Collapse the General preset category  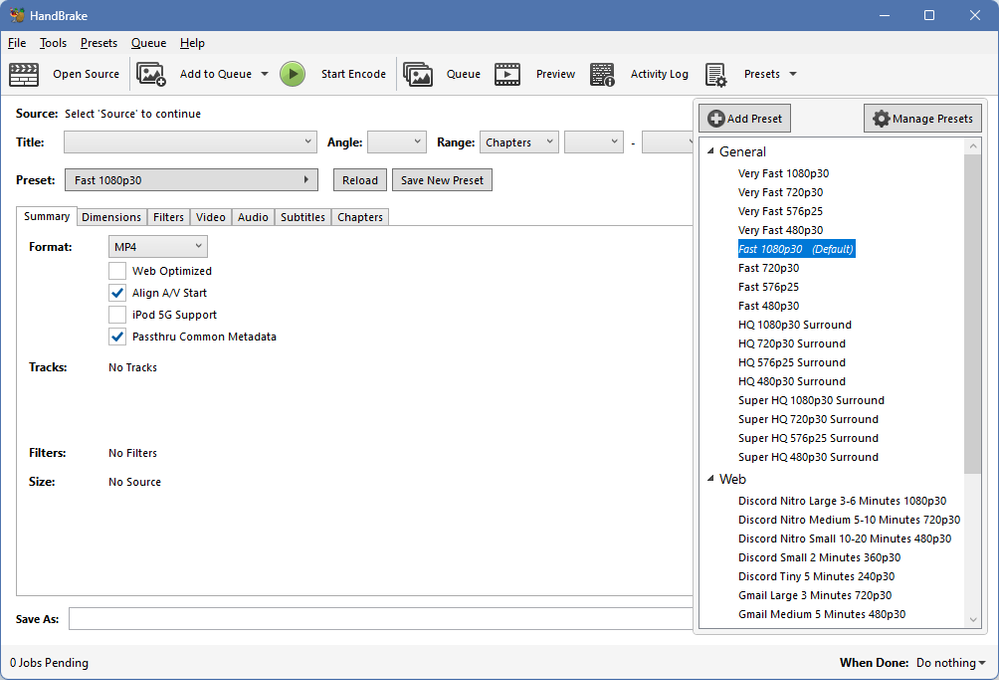[710, 152]
